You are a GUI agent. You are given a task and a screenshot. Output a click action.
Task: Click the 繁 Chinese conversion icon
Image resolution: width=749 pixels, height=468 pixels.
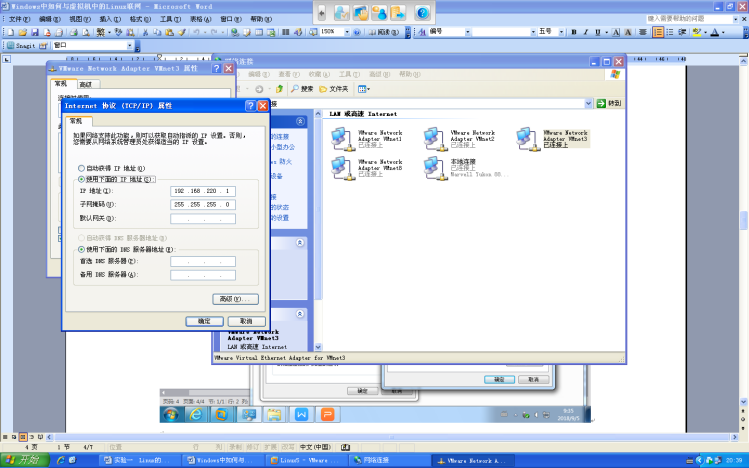[x=100, y=32]
